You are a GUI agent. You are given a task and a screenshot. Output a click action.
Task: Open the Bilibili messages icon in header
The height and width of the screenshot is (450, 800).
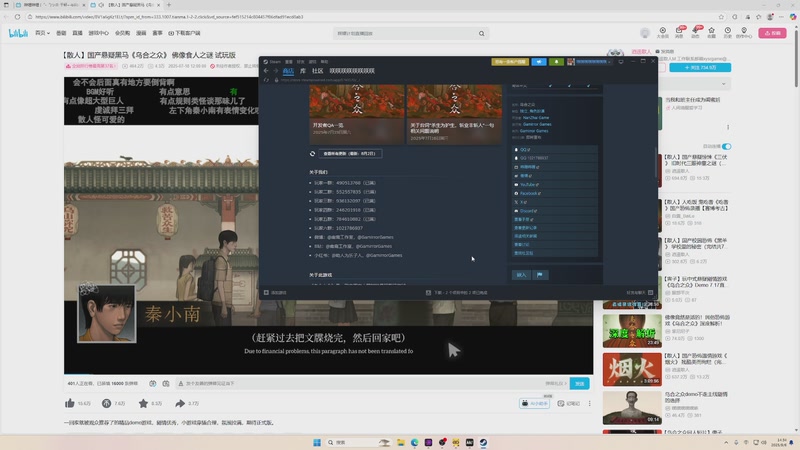click(679, 33)
